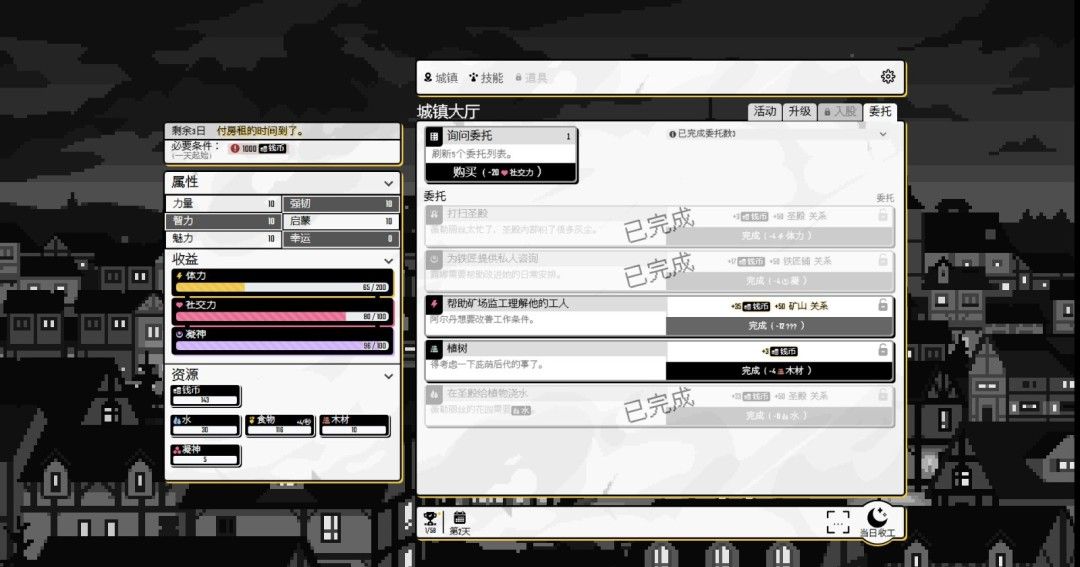Click the 木材 resource box
Screen dimensions: 1080x567
(354, 425)
